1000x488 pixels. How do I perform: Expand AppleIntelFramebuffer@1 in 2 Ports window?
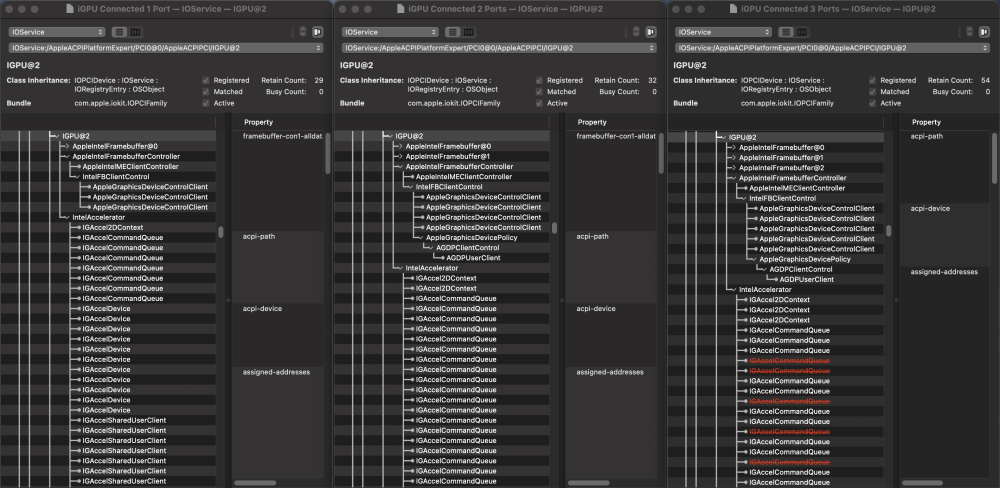point(400,156)
